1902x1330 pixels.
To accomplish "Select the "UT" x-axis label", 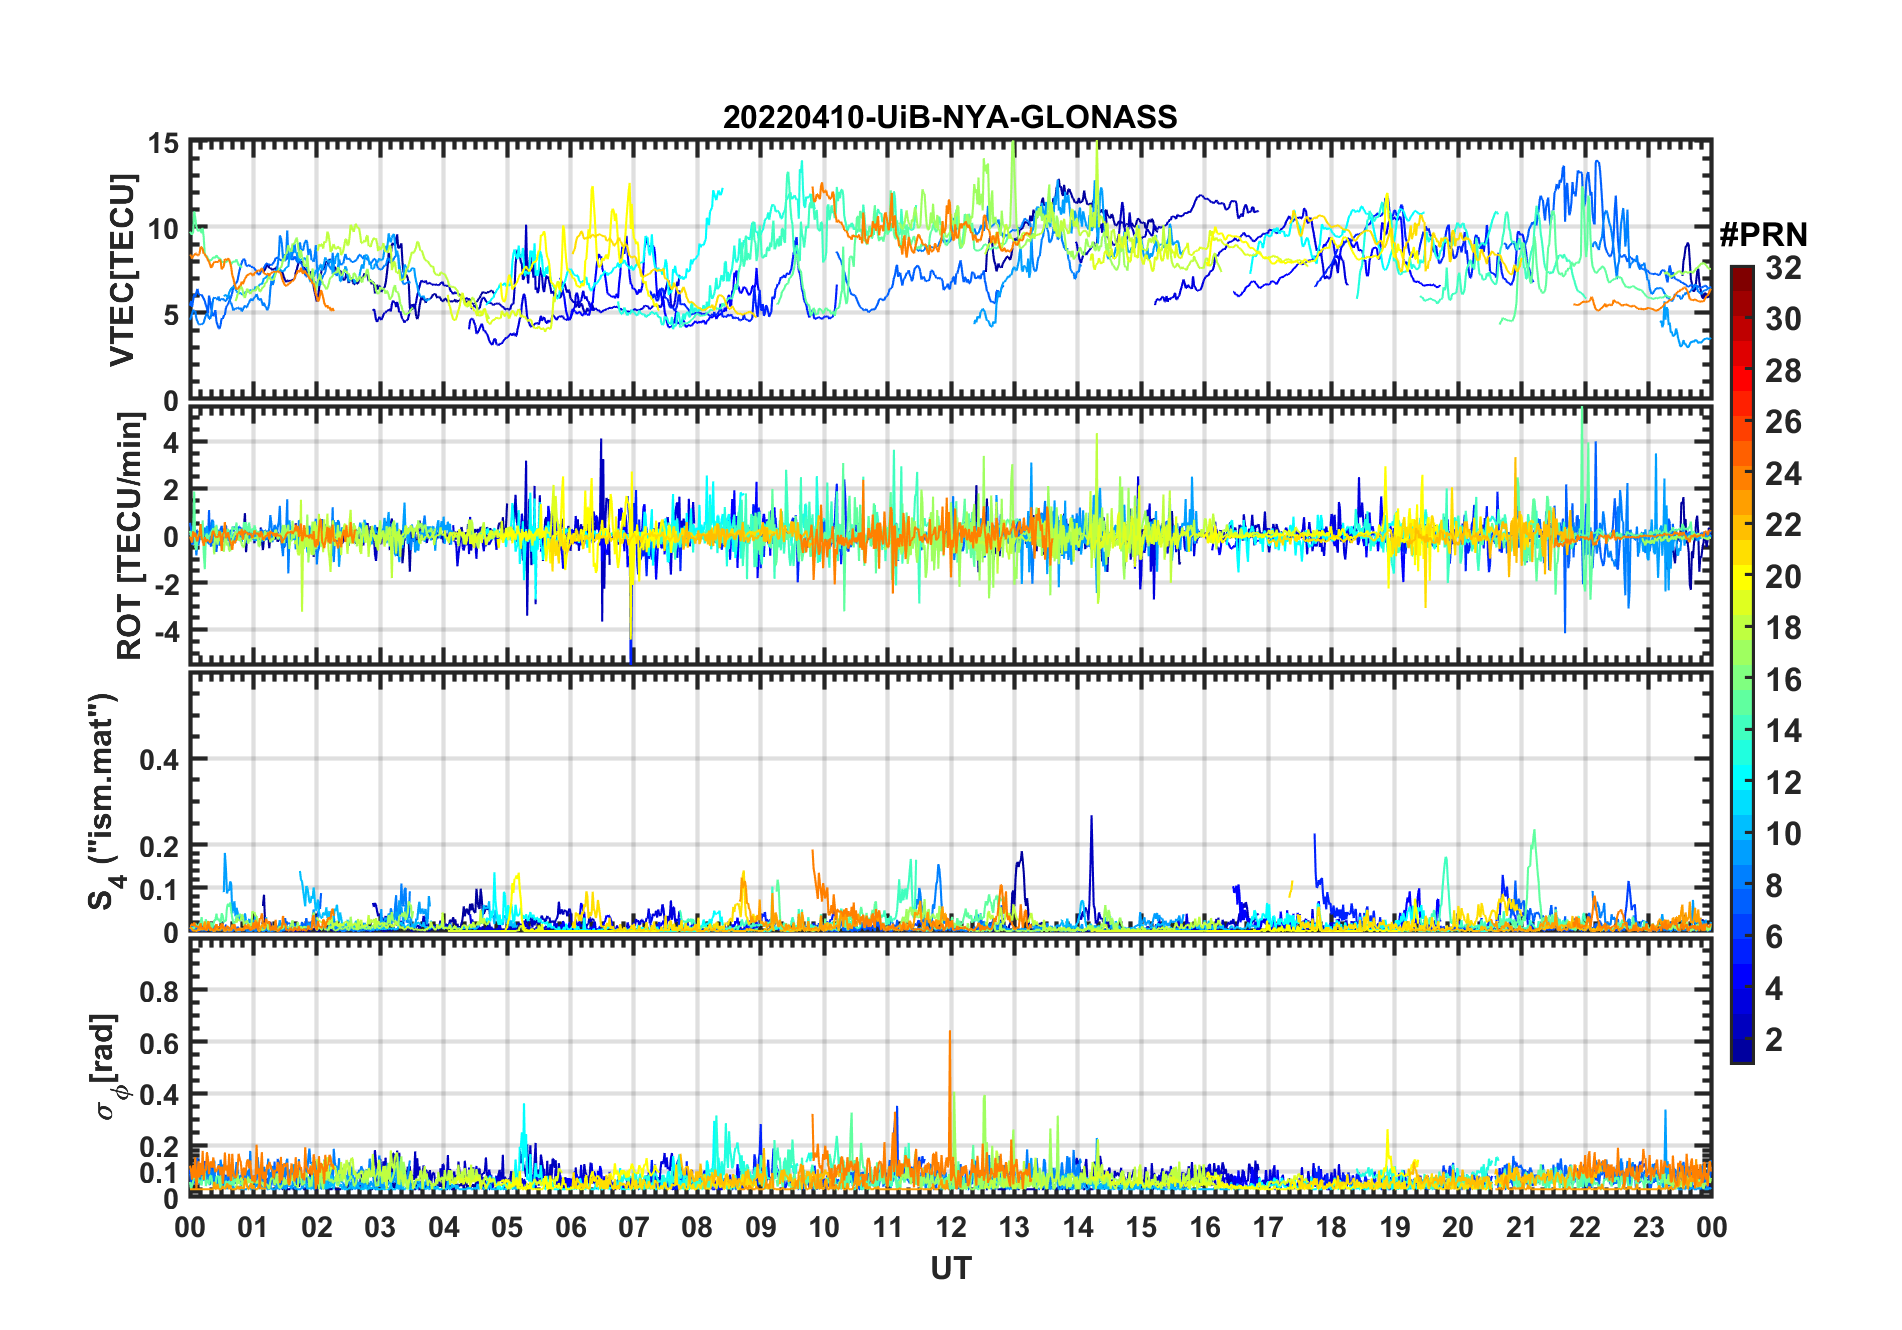I will point(951,1269).
